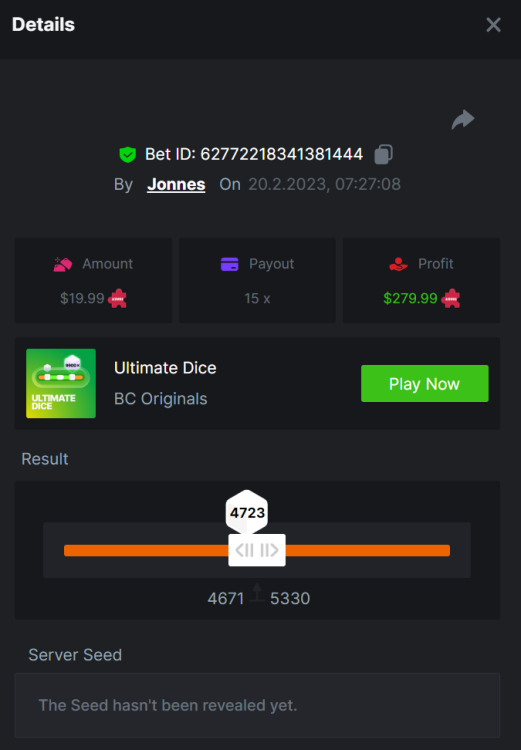Viewport: 521px width, 750px height.
Task: Open the Jonnes user profile link
Action: click(x=176, y=185)
